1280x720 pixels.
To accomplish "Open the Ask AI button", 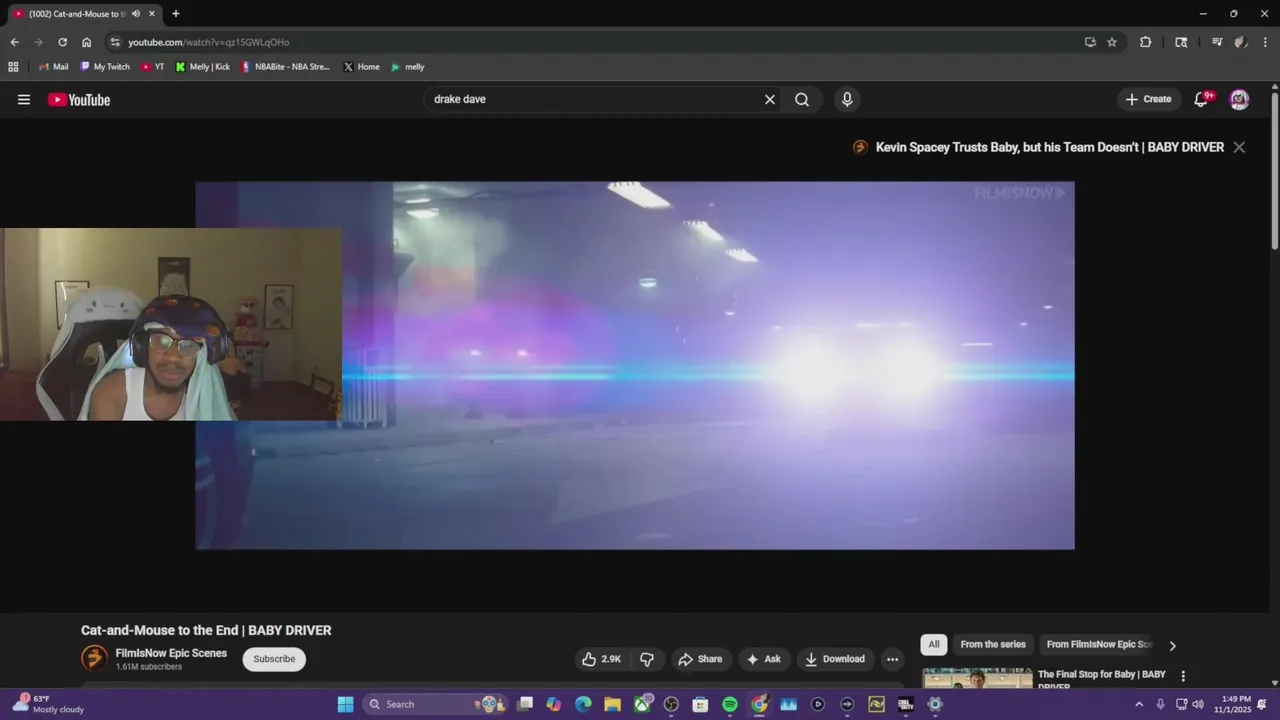I will pos(763,659).
